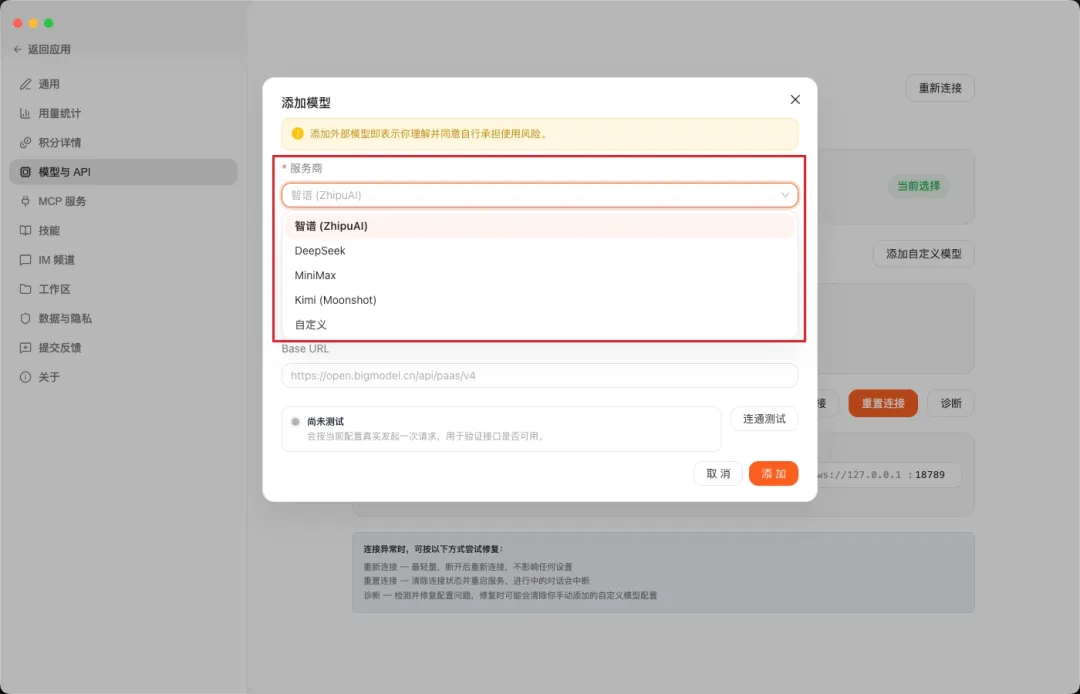
Task: Click the grey status dot beside 尚未测试
Action: [x=295, y=422]
